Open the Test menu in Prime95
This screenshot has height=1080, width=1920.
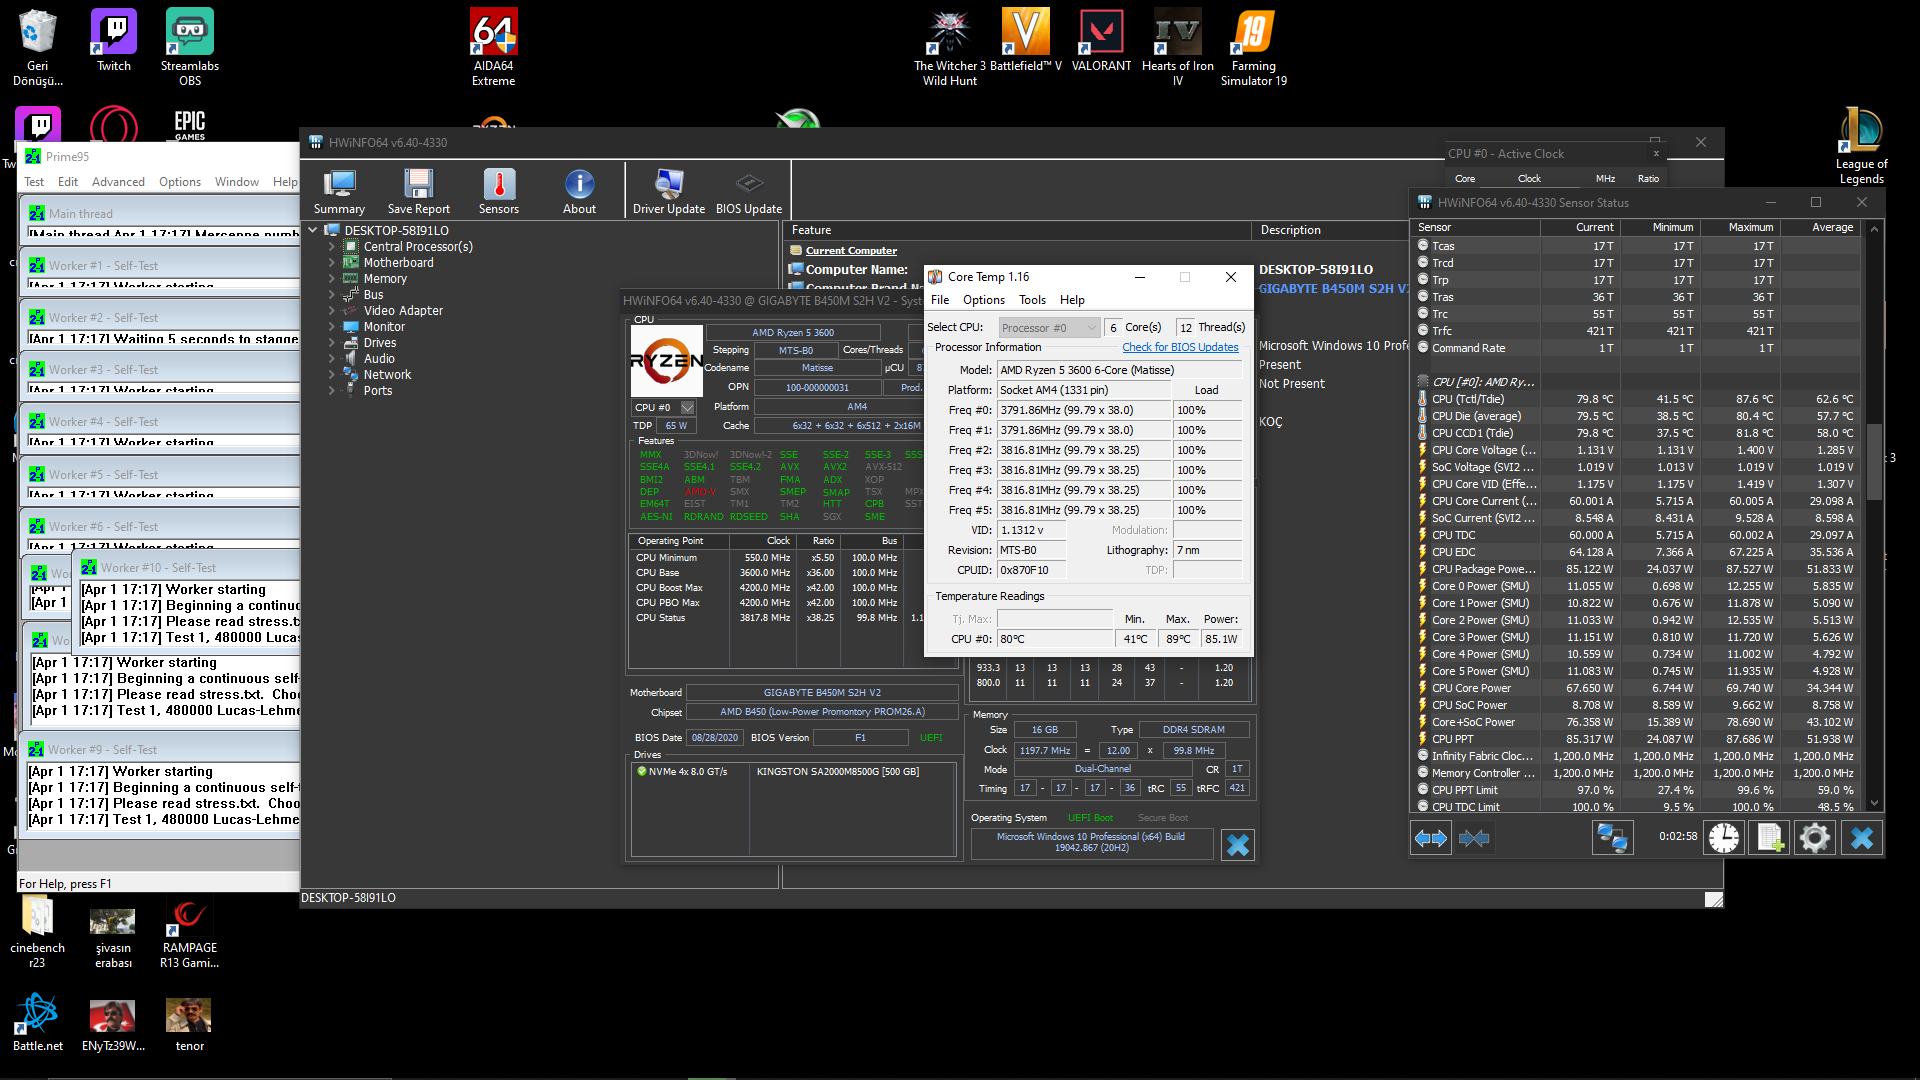click(34, 182)
